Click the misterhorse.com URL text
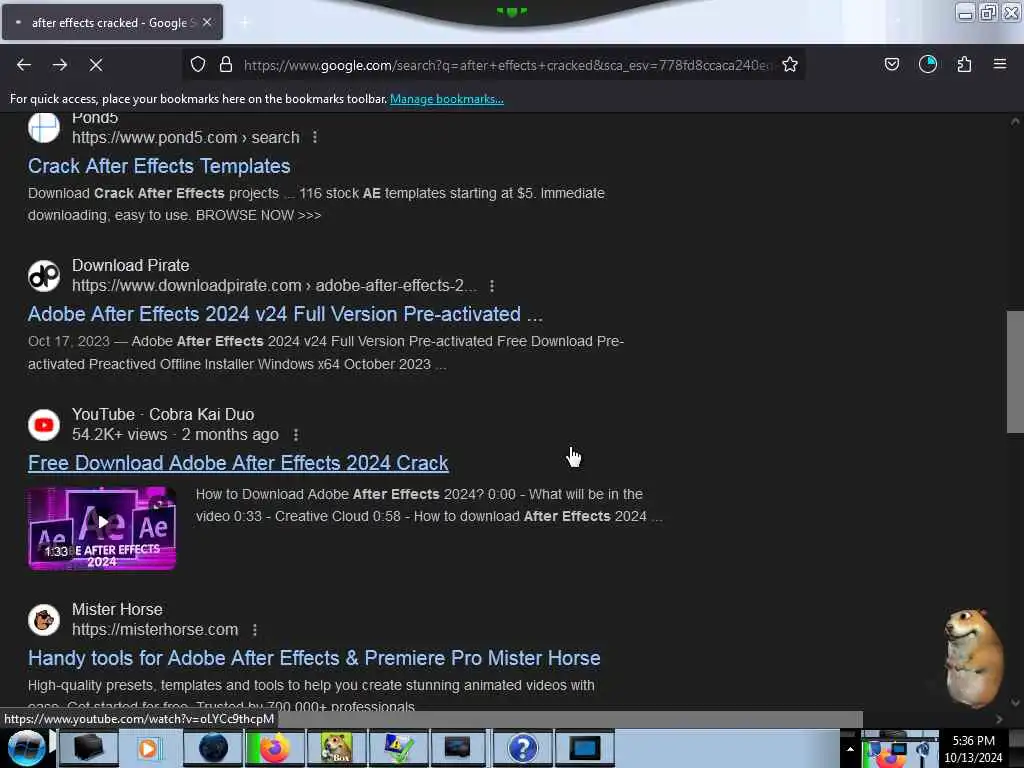 click(x=155, y=630)
